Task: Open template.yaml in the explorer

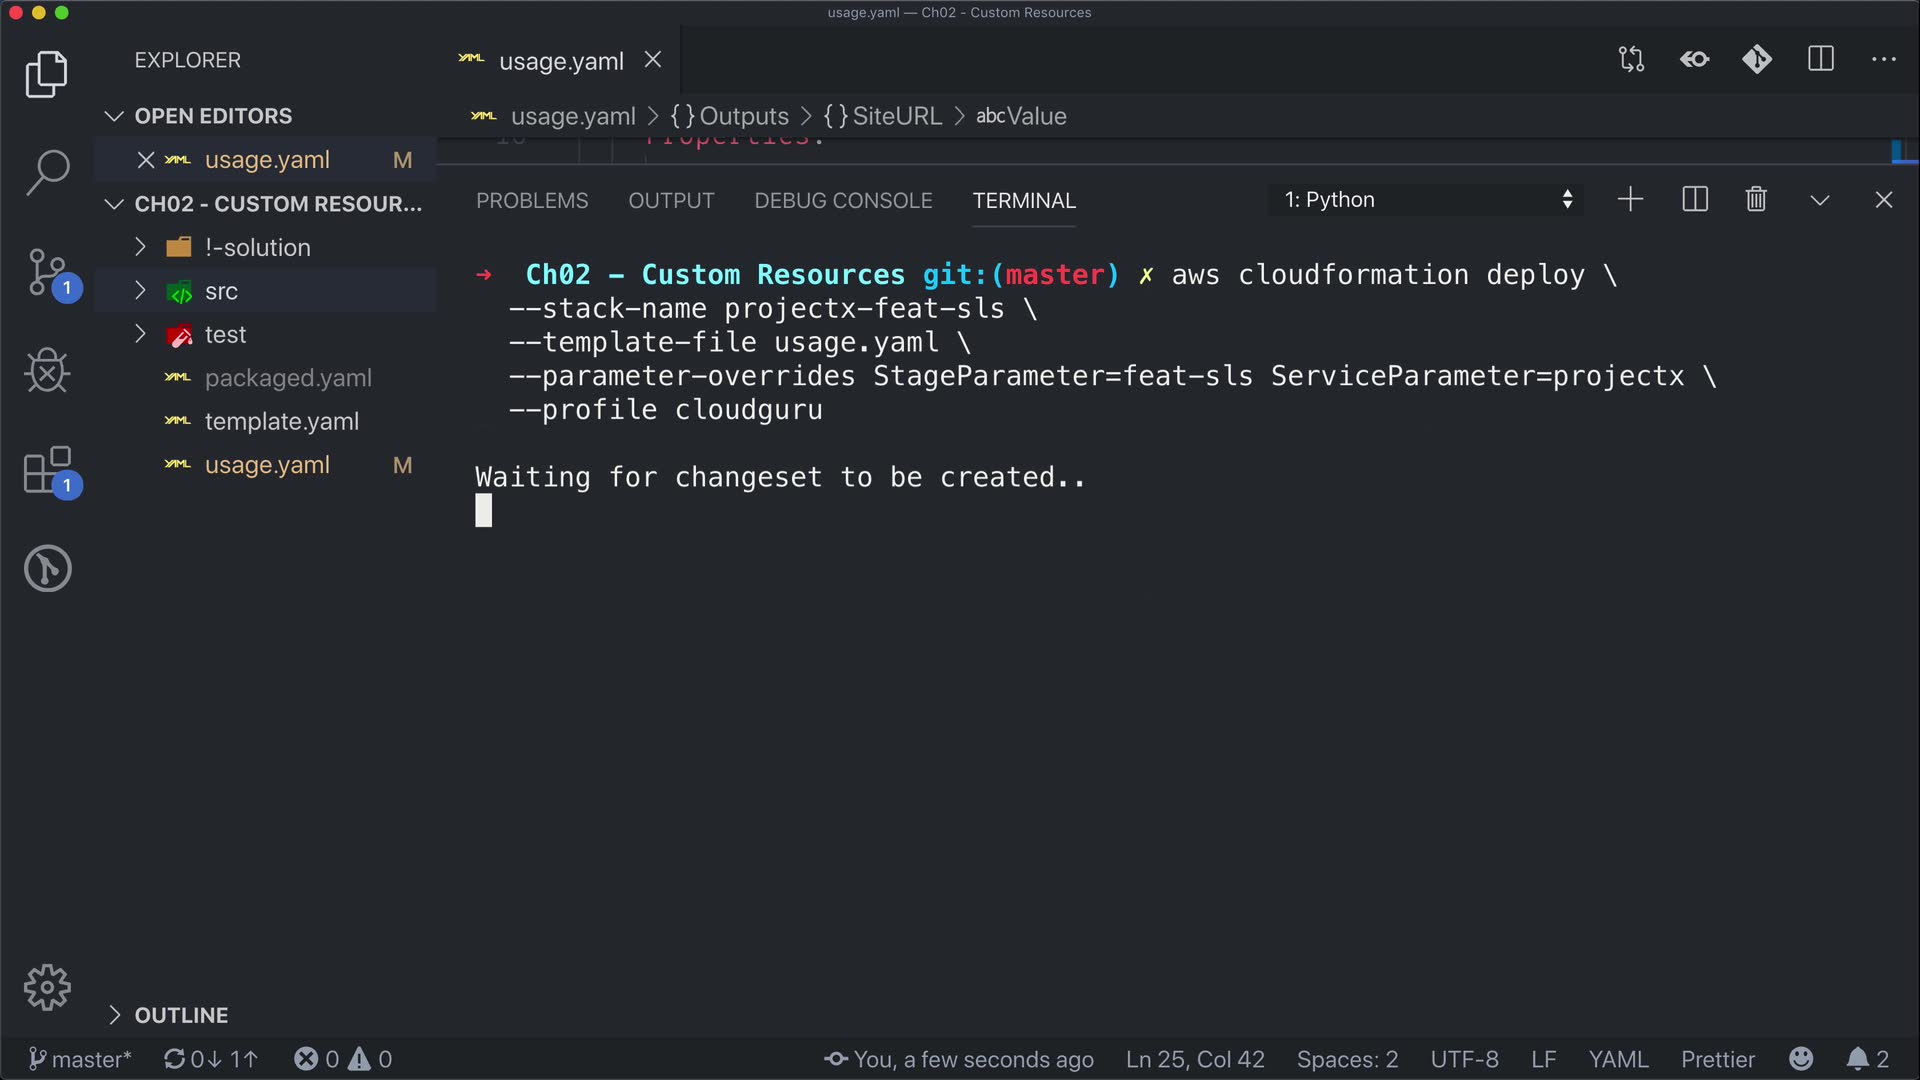Action: [281, 422]
